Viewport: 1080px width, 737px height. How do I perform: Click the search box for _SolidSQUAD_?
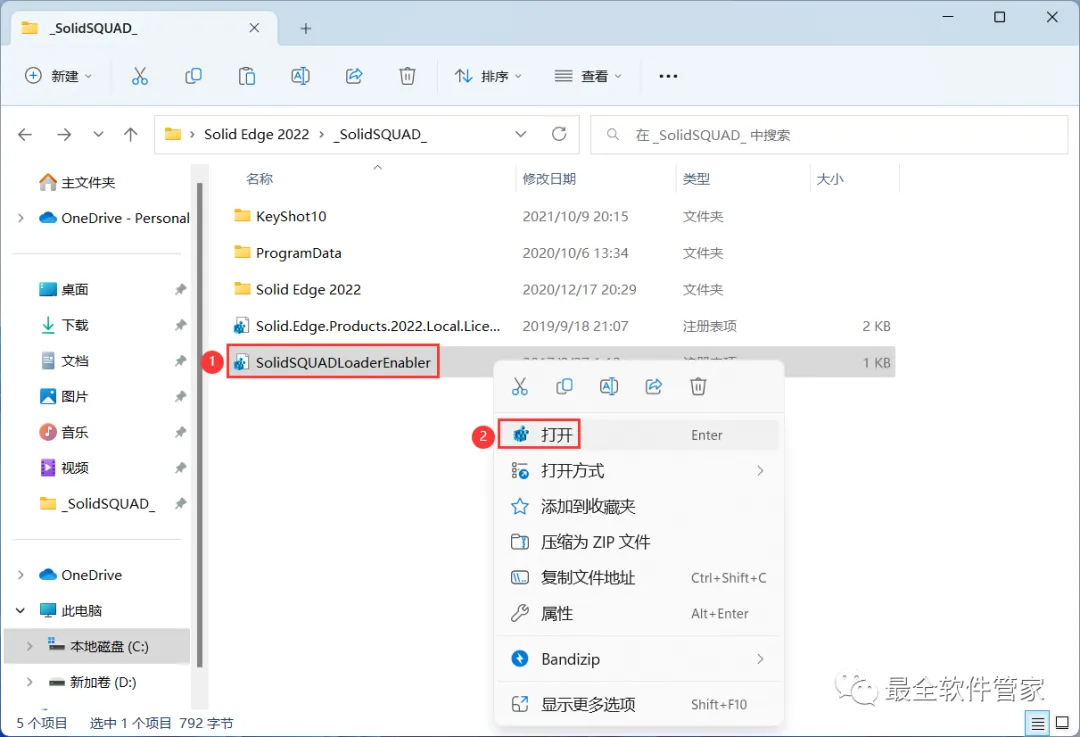pos(829,134)
